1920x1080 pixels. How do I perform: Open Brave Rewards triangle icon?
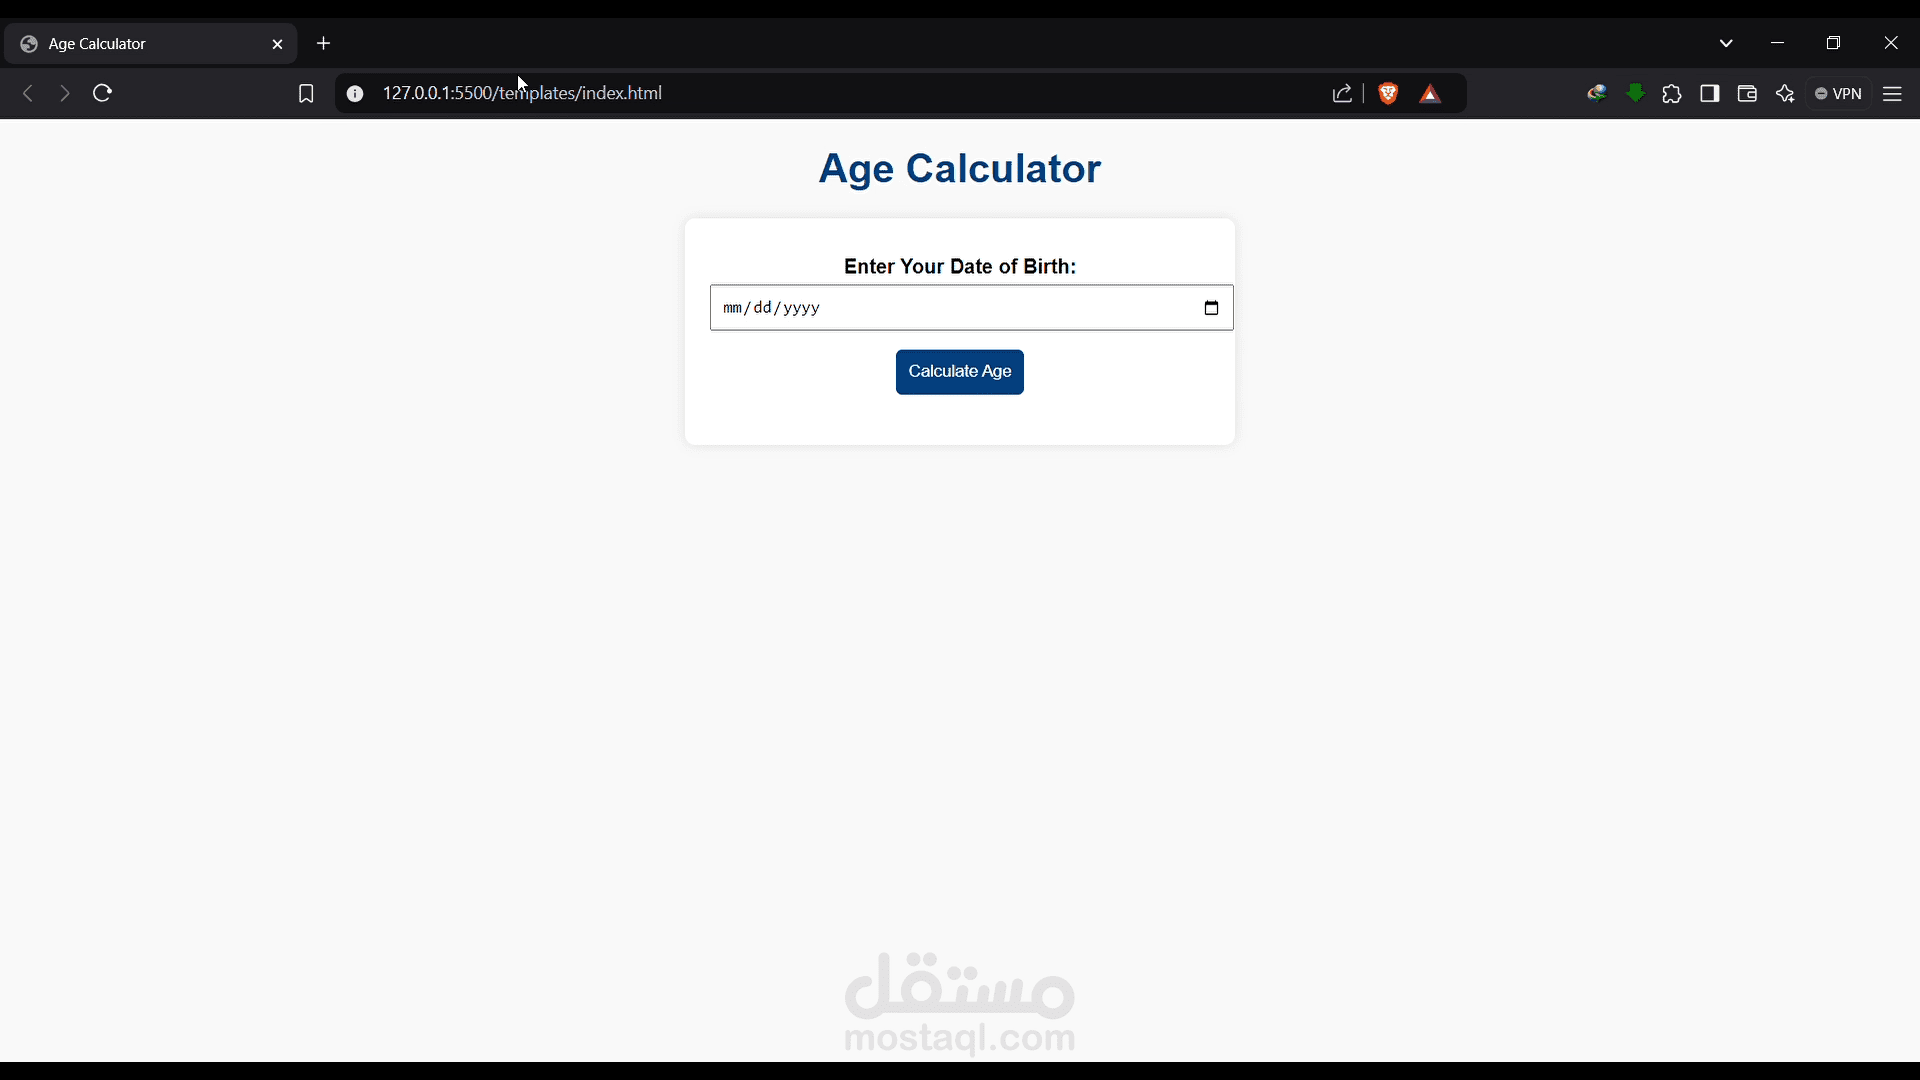(x=1430, y=94)
